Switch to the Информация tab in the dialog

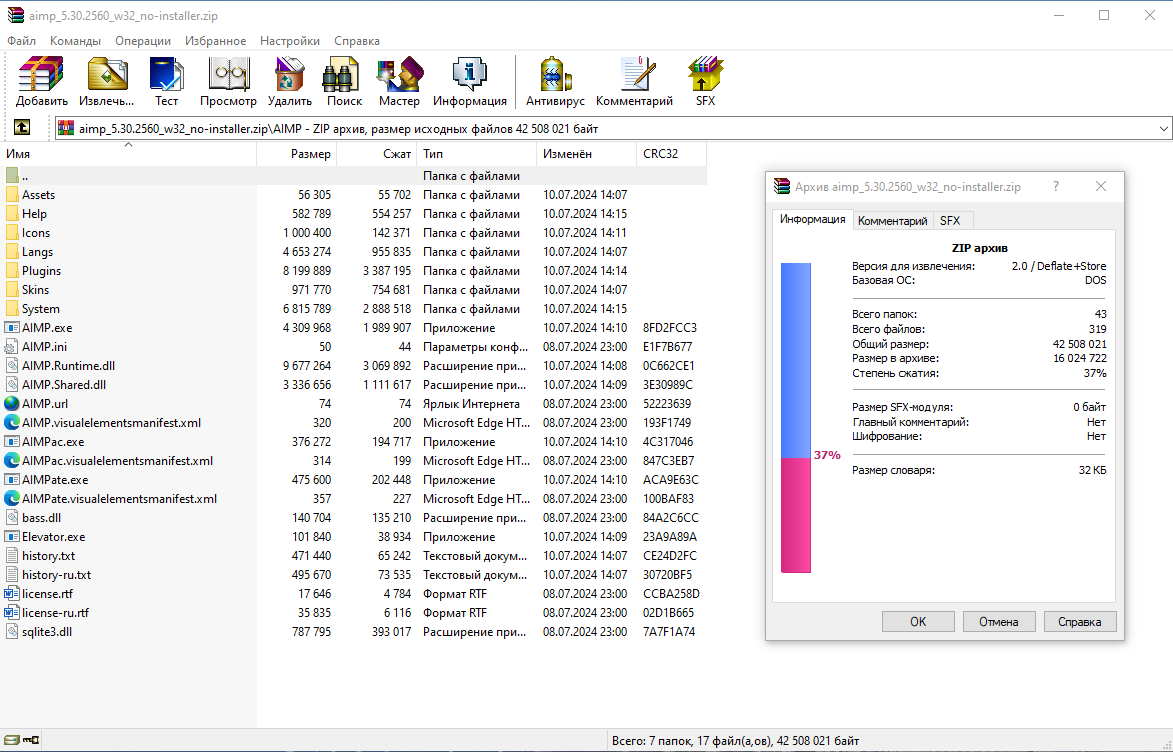(x=812, y=219)
